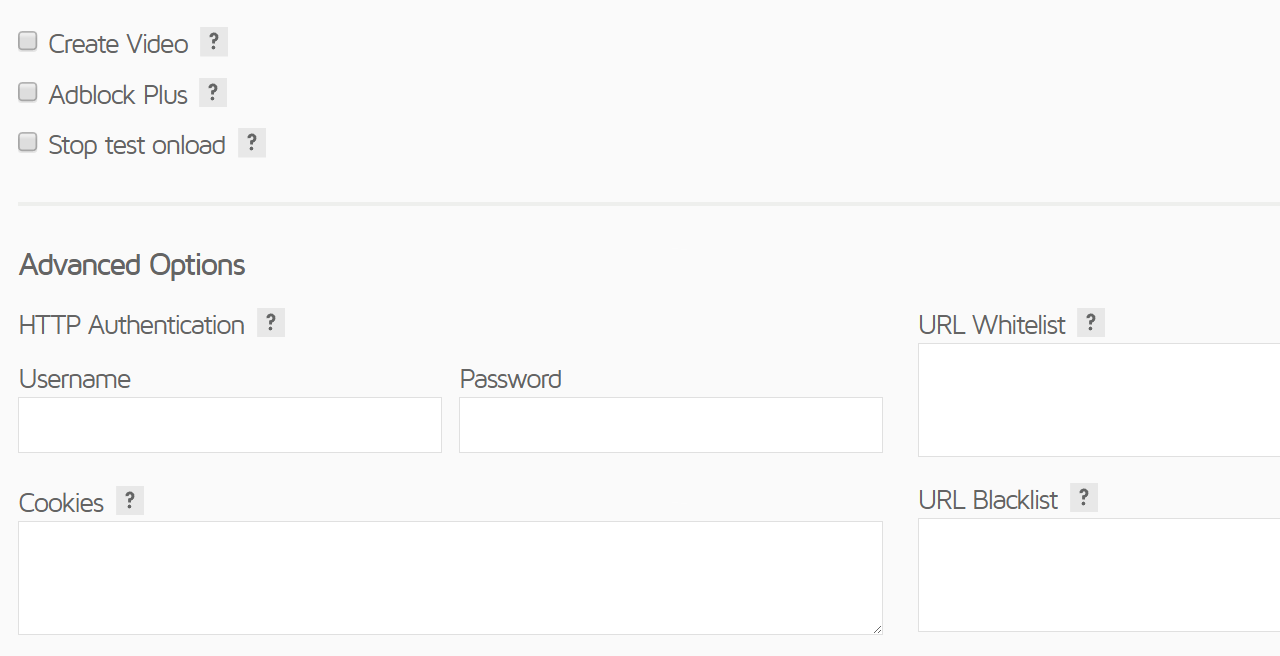The width and height of the screenshot is (1280, 656).
Task: Open the HTTP Authentication help icon
Action: (x=271, y=323)
